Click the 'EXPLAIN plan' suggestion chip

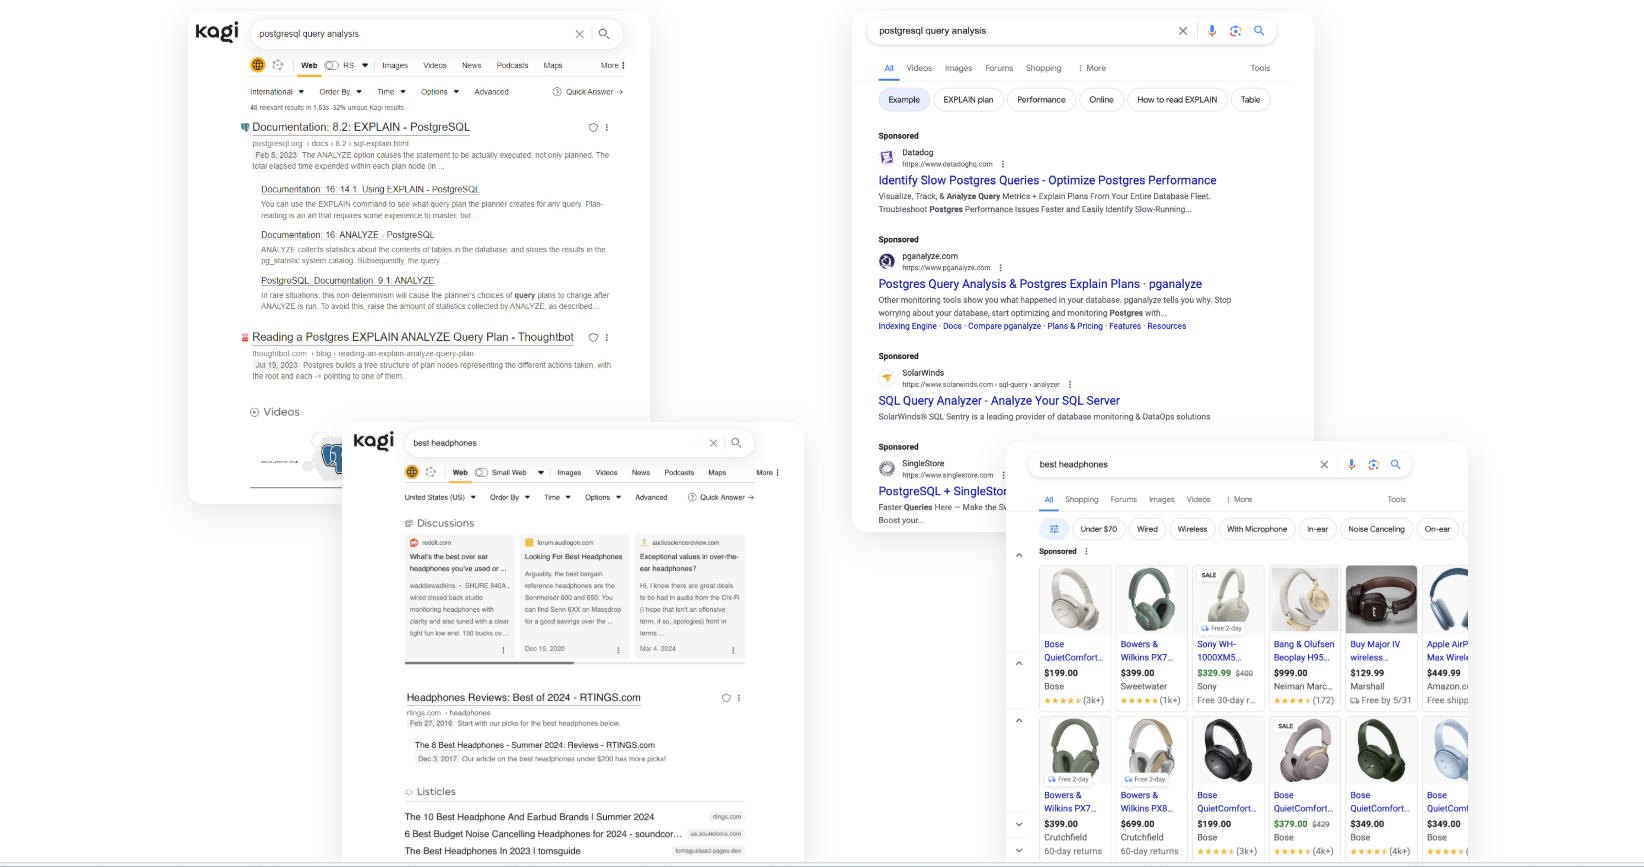[x=968, y=100]
